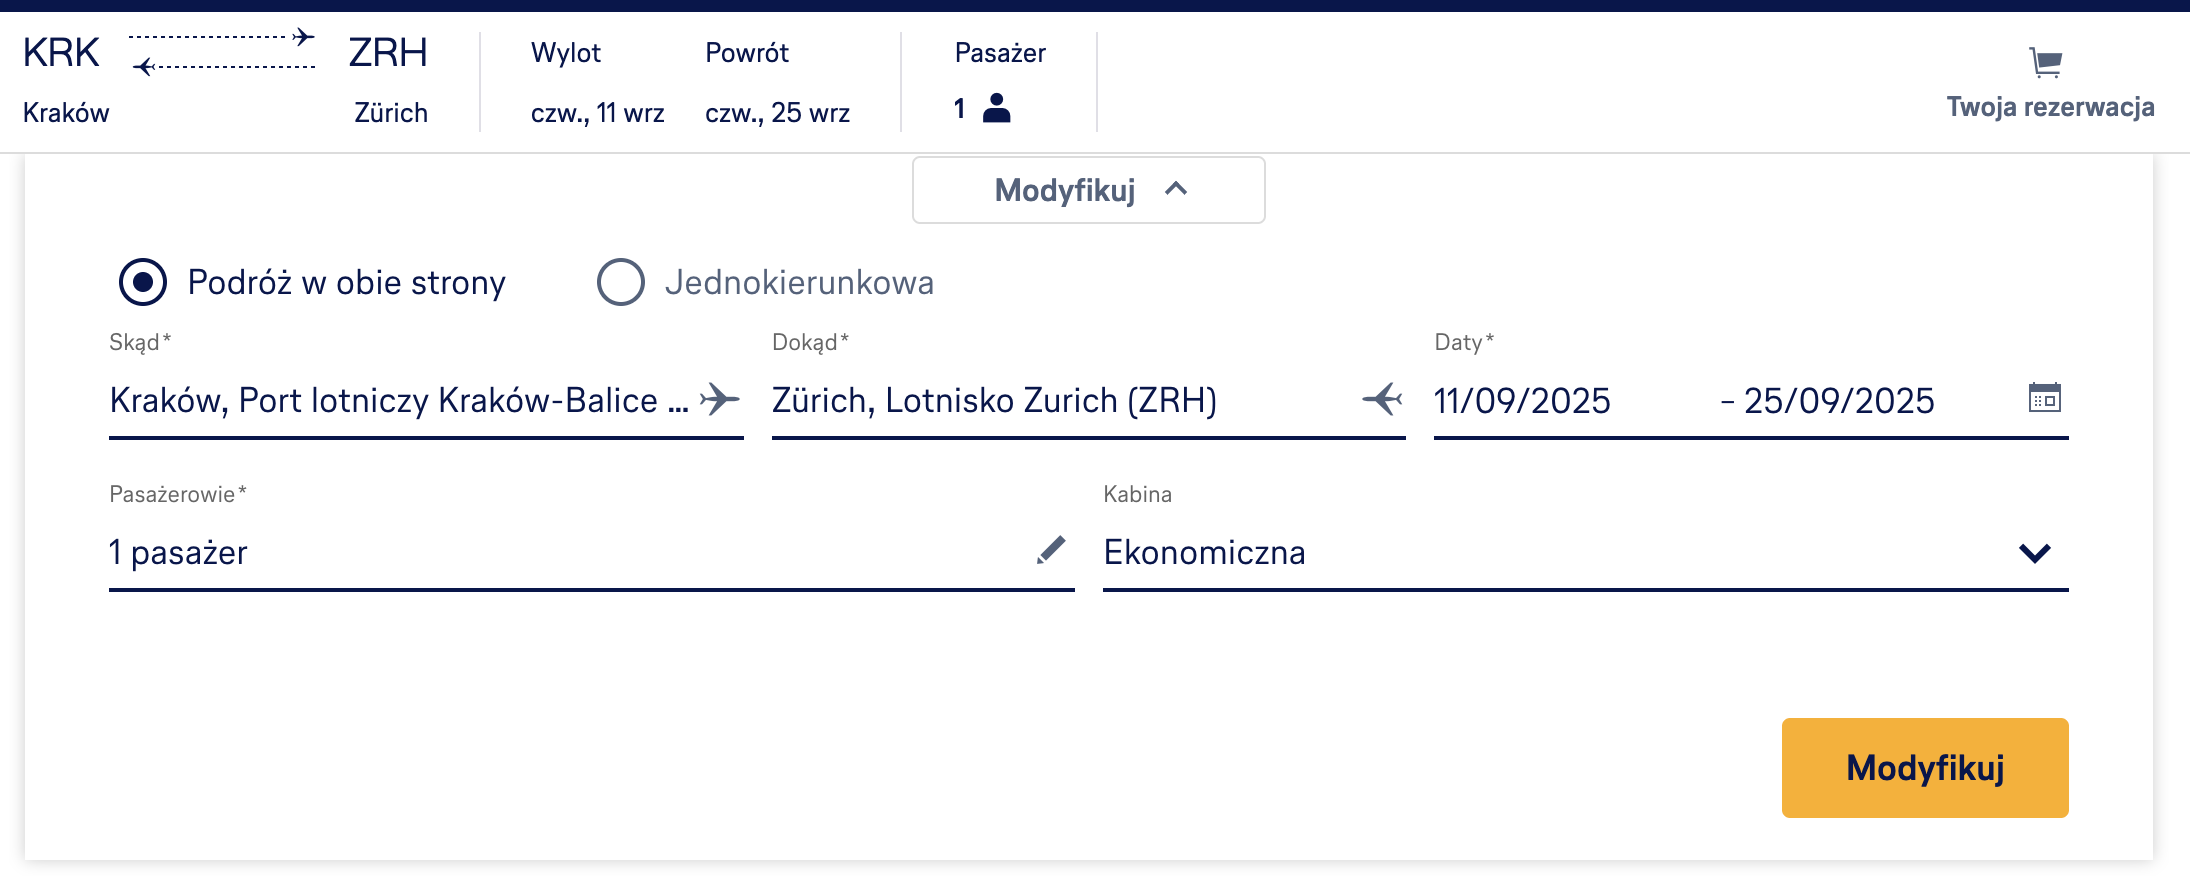Click the Skąd origin airport field

point(398,401)
